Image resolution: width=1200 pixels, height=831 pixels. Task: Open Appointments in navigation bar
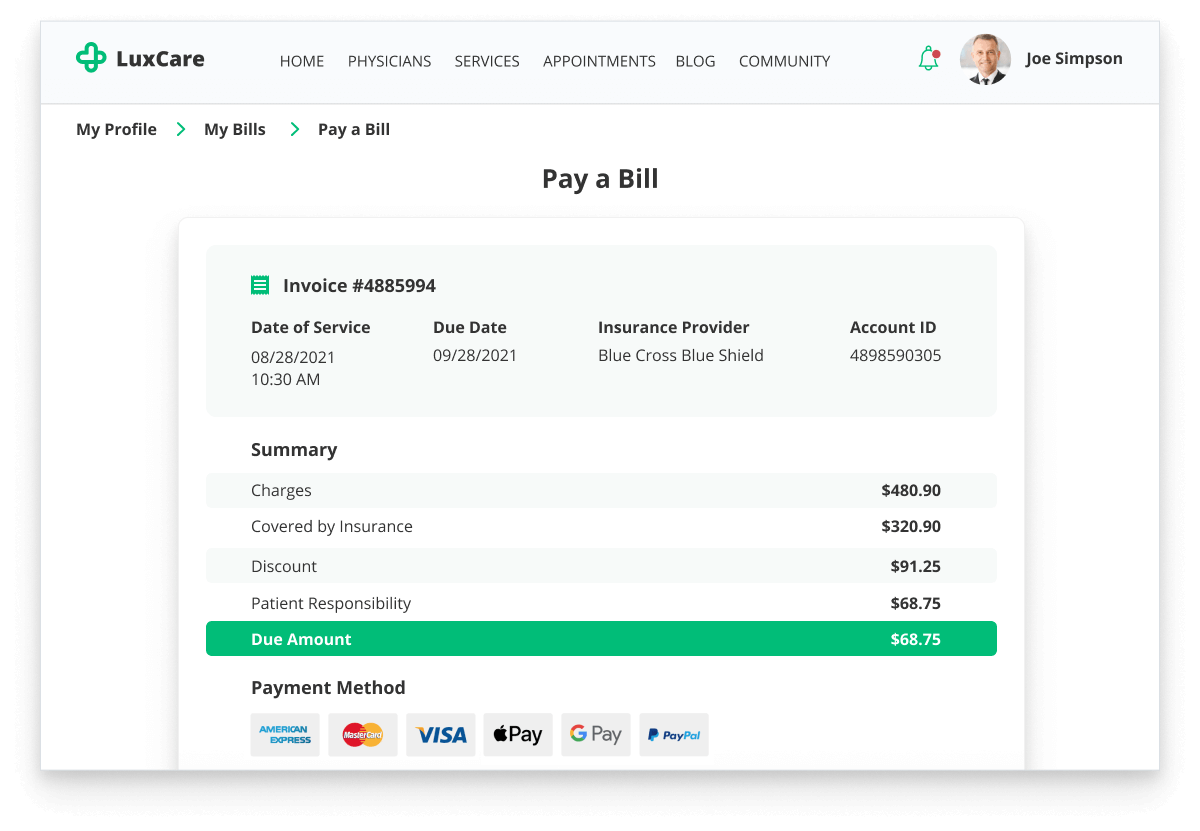[x=599, y=61]
